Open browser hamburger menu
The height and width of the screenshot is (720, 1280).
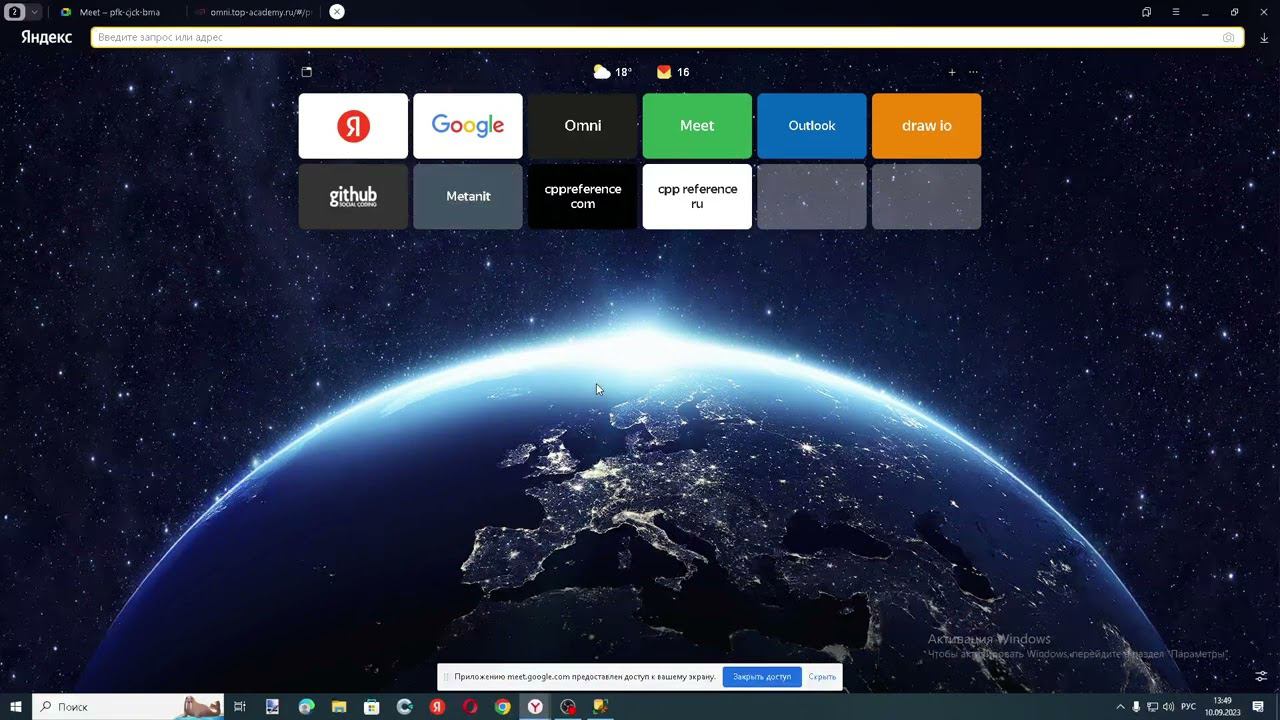tap(1176, 12)
